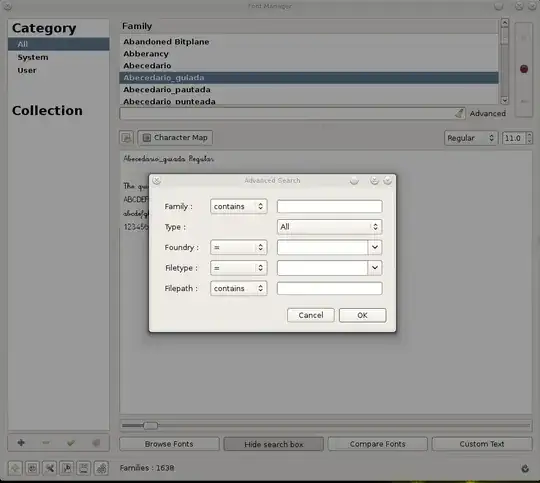Toggle the Compare Fonts mode
This screenshot has width=540, height=483.
click(x=377, y=444)
